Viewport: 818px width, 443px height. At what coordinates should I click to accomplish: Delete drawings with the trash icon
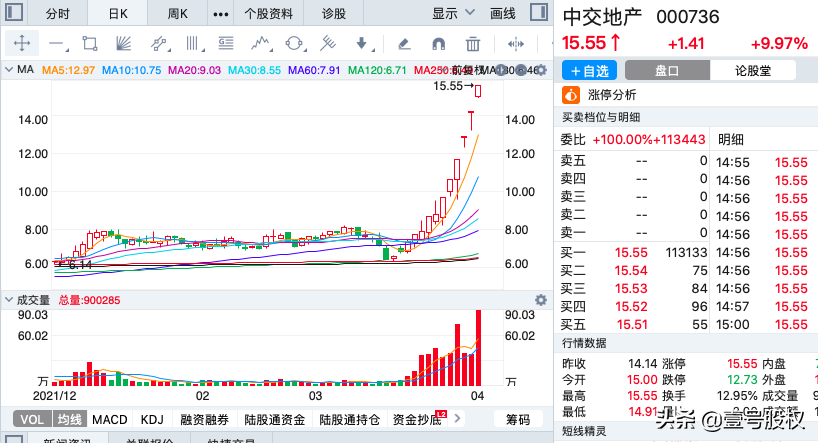click(473, 44)
